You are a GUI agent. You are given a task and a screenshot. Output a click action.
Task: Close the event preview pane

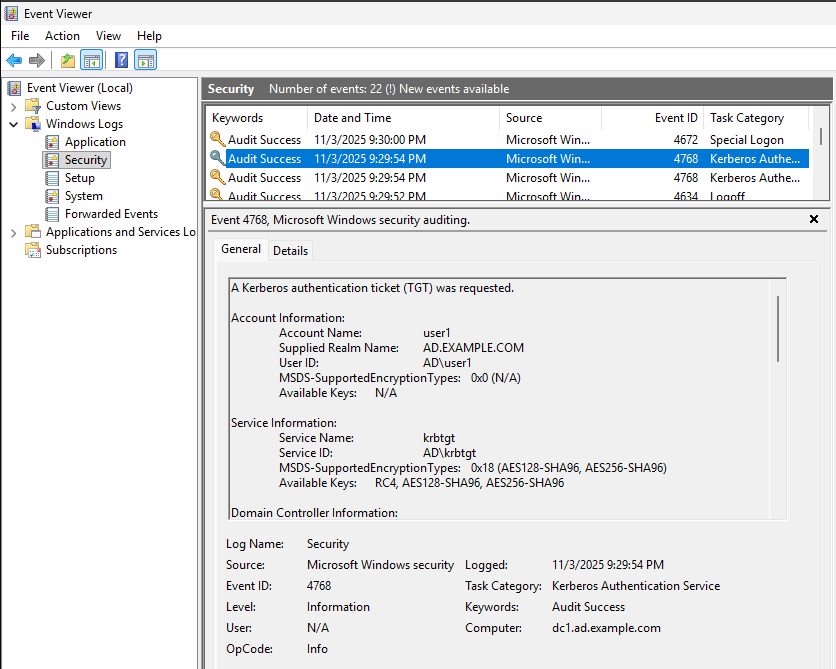(813, 219)
